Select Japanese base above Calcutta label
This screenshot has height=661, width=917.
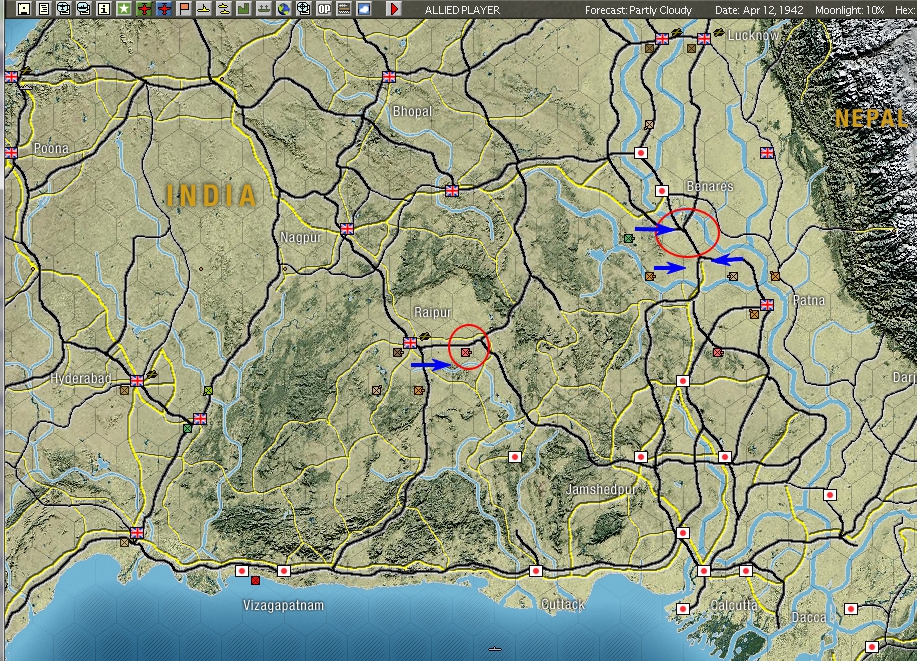click(704, 571)
